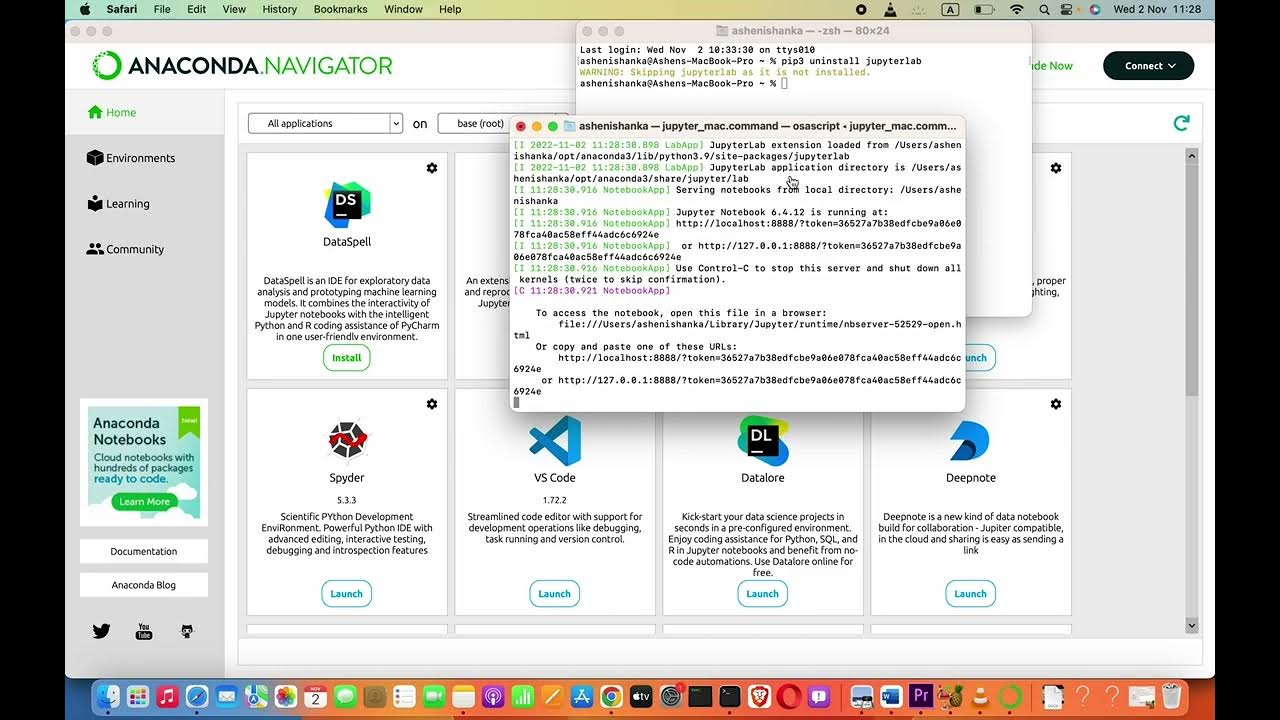Open Environments in the Navigator sidebar
1280x720 pixels.
(x=131, y=158)
